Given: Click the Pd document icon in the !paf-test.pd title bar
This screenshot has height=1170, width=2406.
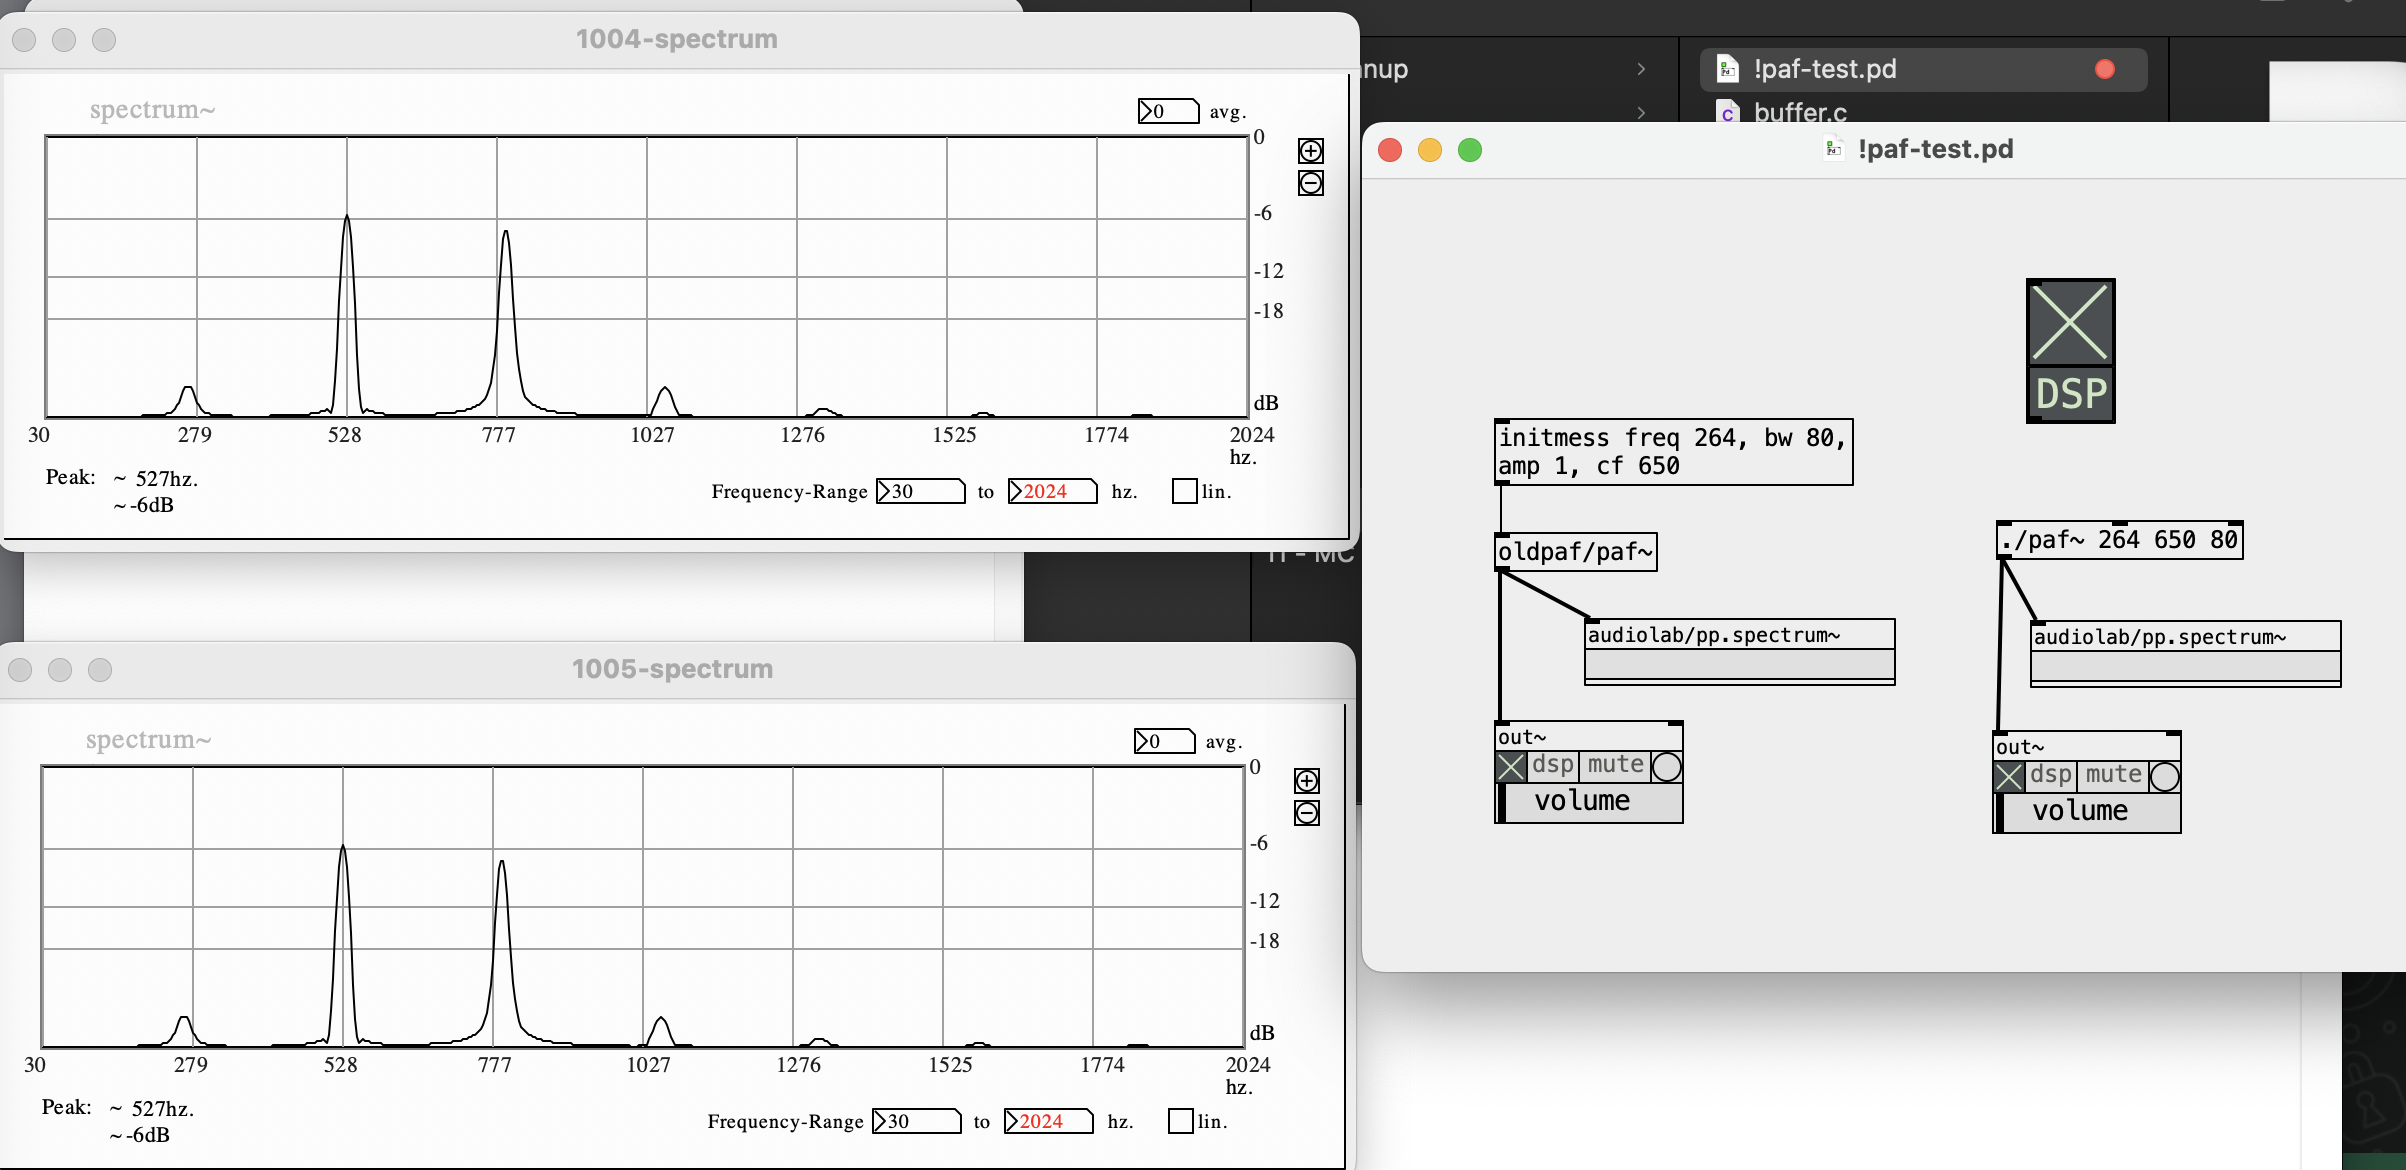Looking at the screenshot, I should click(x=1834, y=149).
